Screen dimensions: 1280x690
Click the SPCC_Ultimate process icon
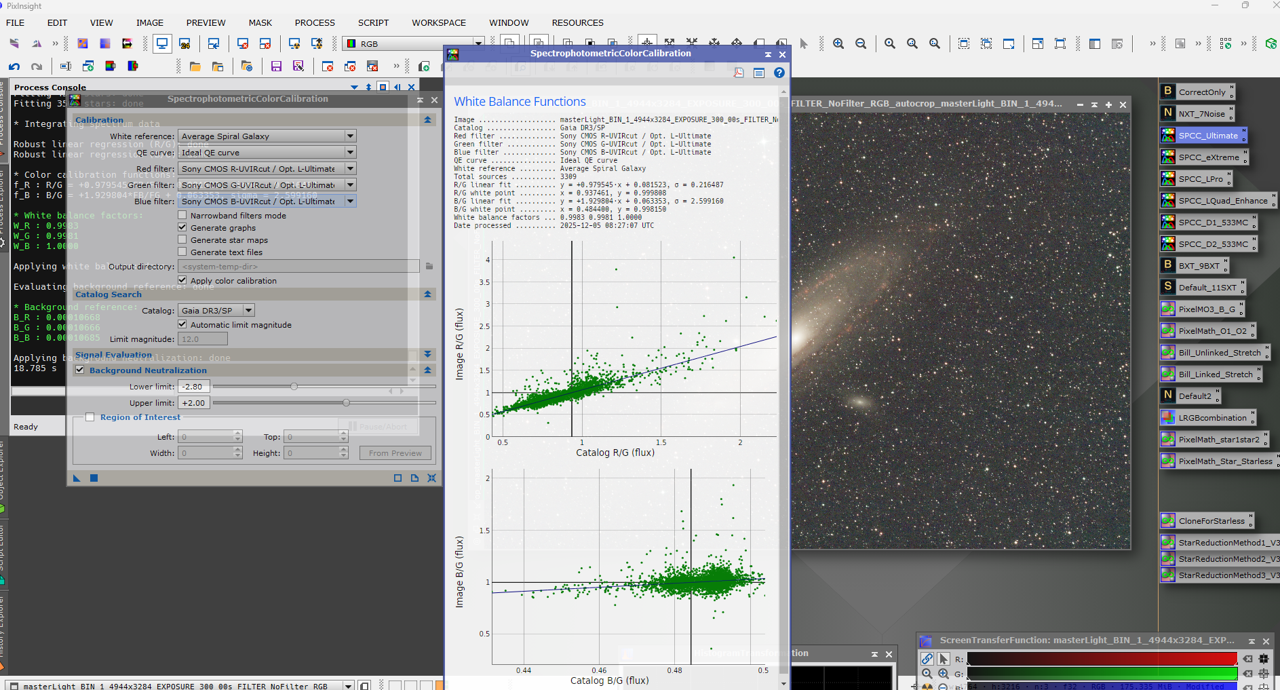click(1207, 135)
